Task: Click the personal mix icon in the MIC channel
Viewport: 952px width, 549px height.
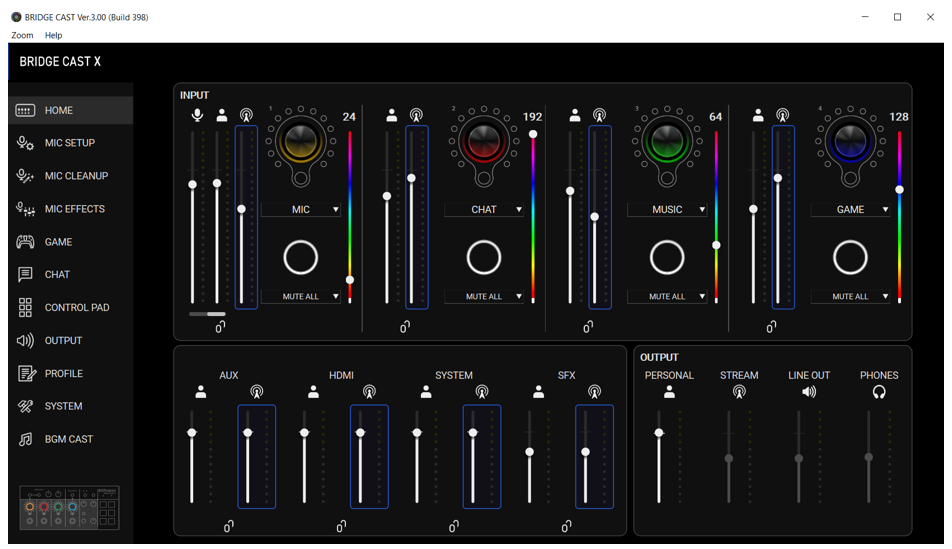Action: pyautogui.click(x=222, y=115)
